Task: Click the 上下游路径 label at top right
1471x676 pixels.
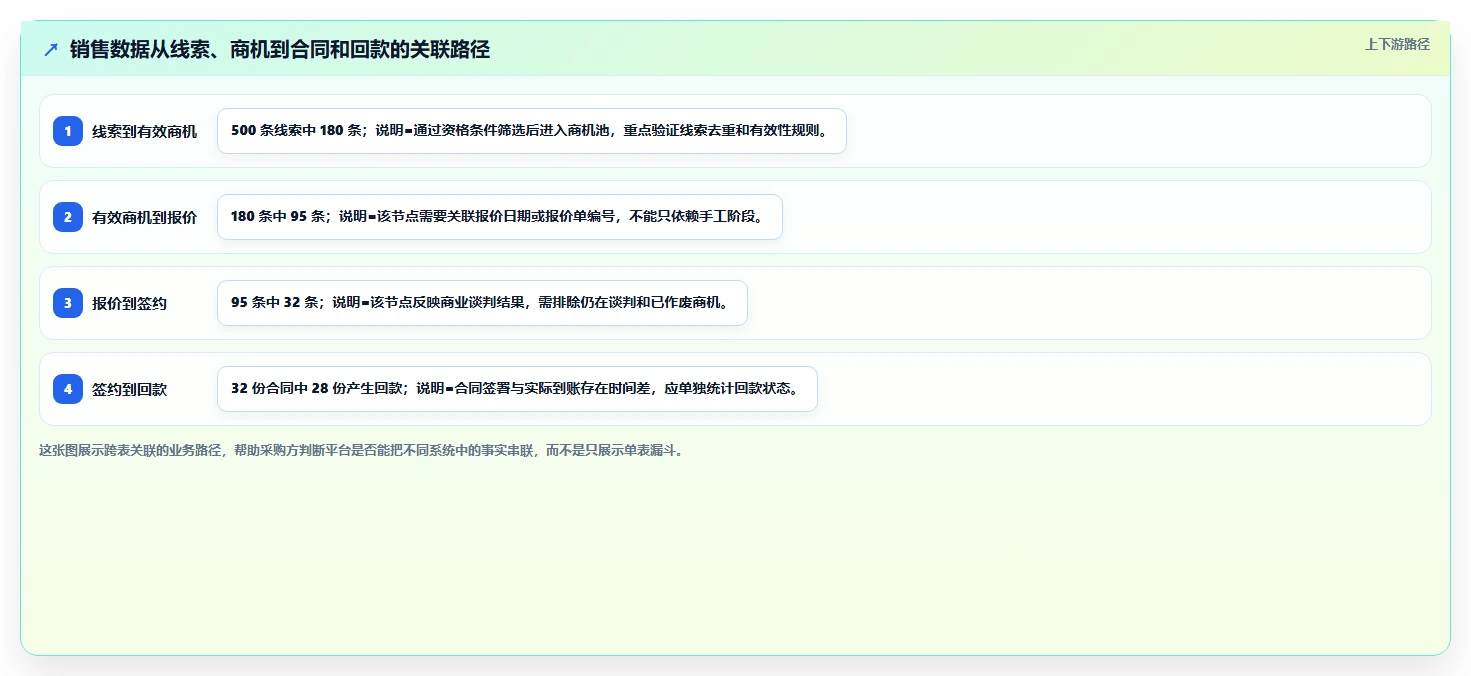Action: coord(1397,44)
